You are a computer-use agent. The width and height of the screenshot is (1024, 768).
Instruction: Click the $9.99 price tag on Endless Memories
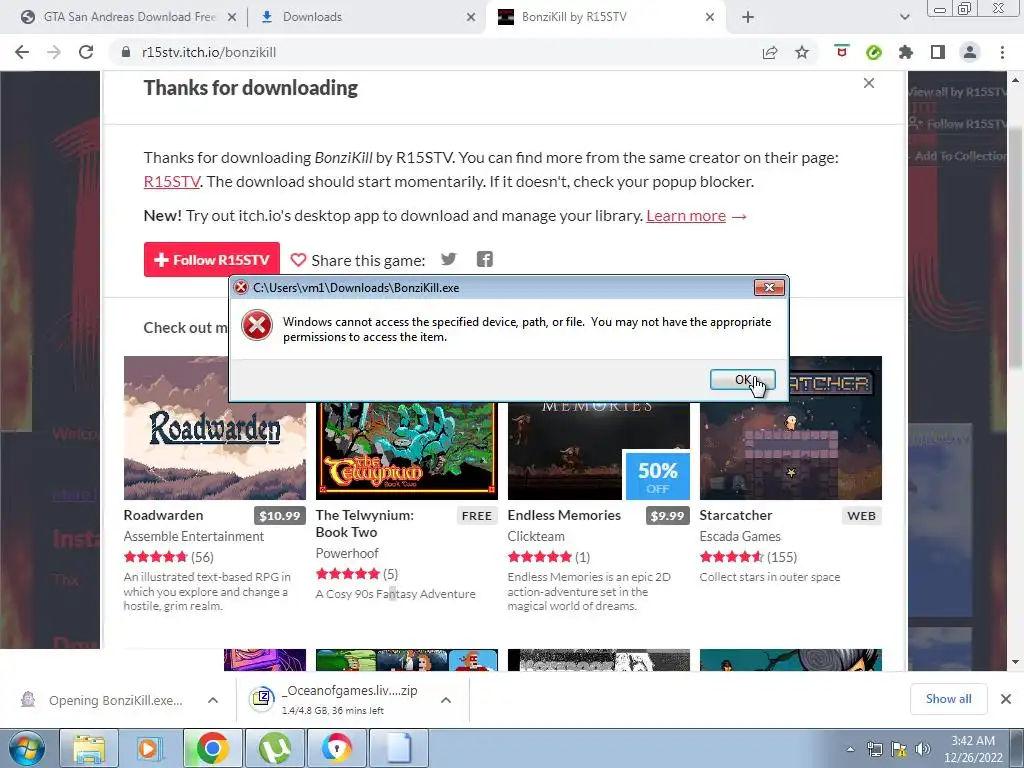(667, 516)
